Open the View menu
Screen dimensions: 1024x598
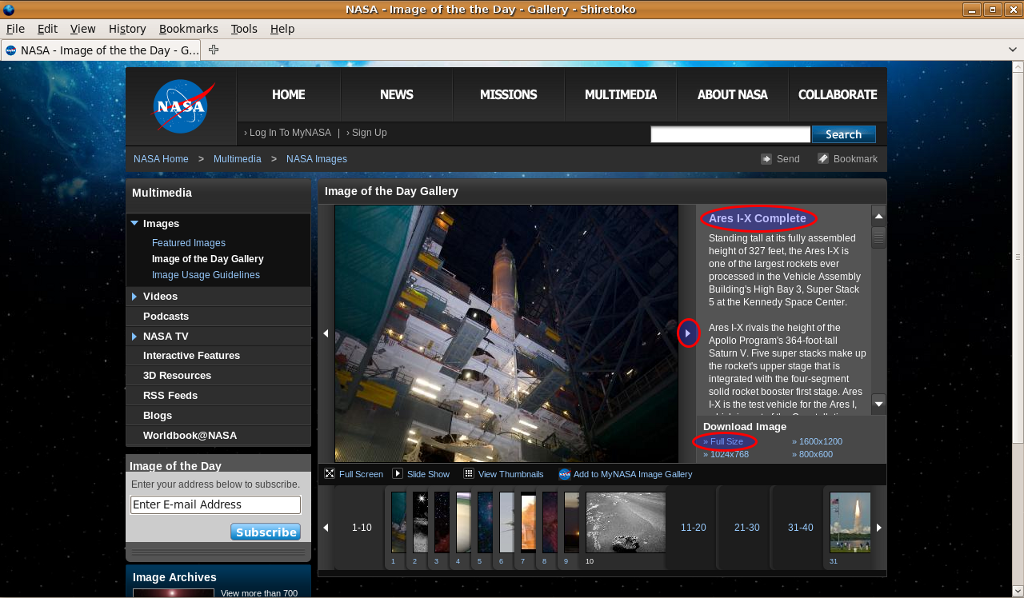click(83, 29)
